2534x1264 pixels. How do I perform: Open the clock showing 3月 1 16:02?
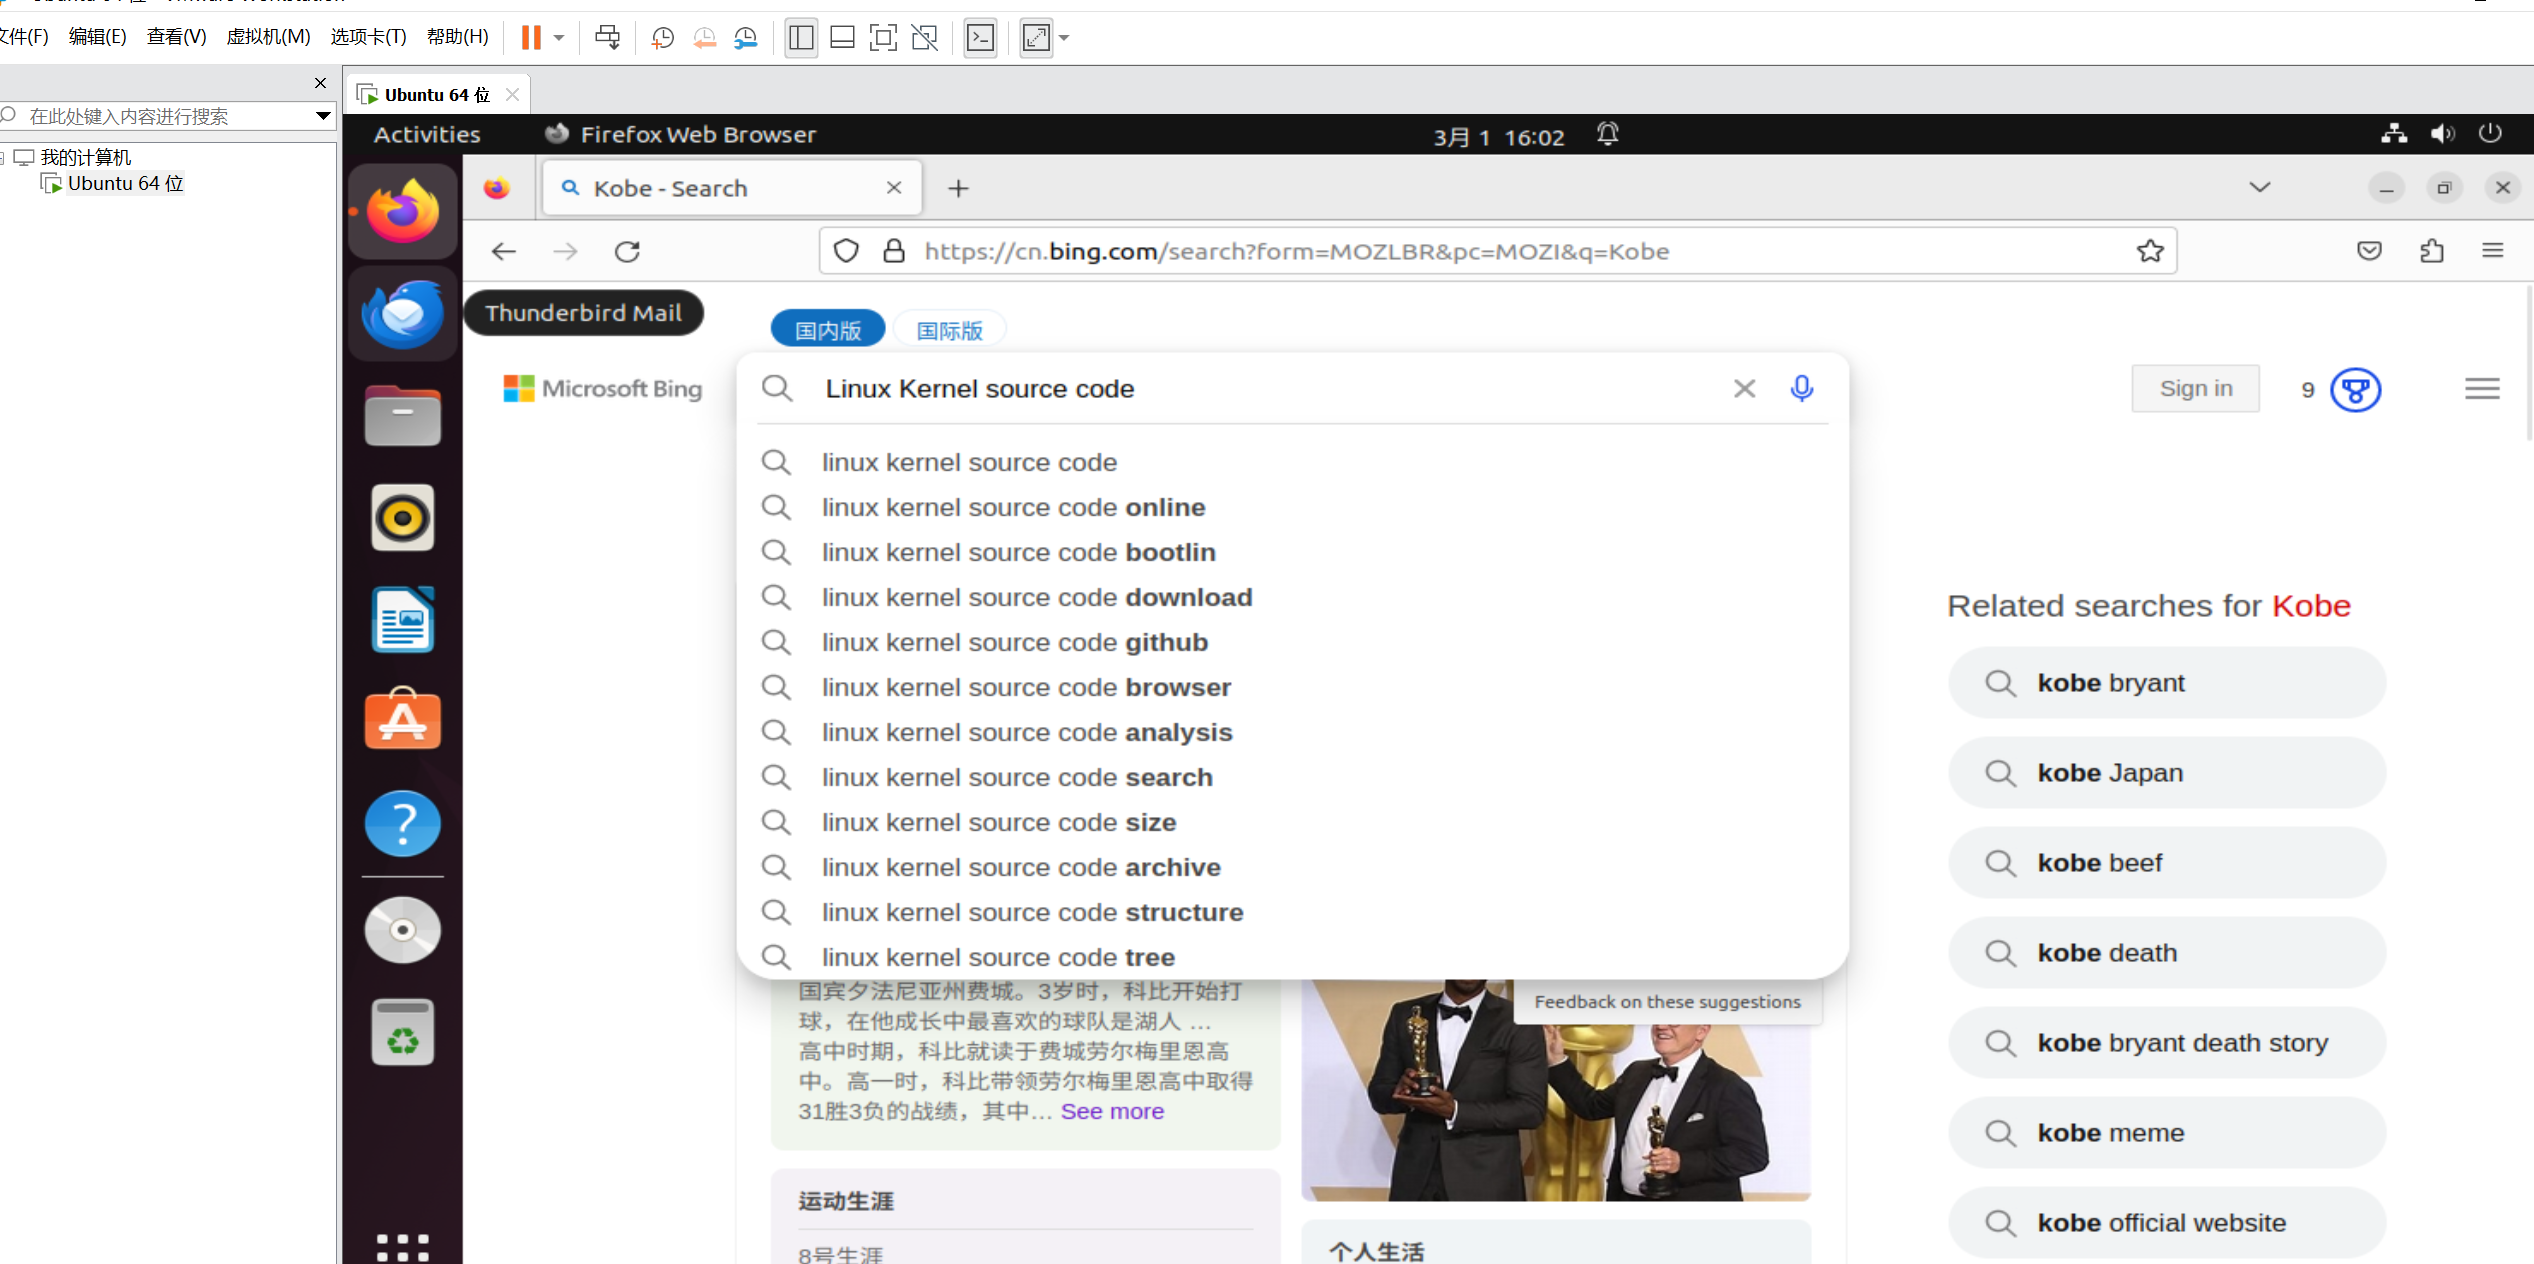pos(1498,136)
